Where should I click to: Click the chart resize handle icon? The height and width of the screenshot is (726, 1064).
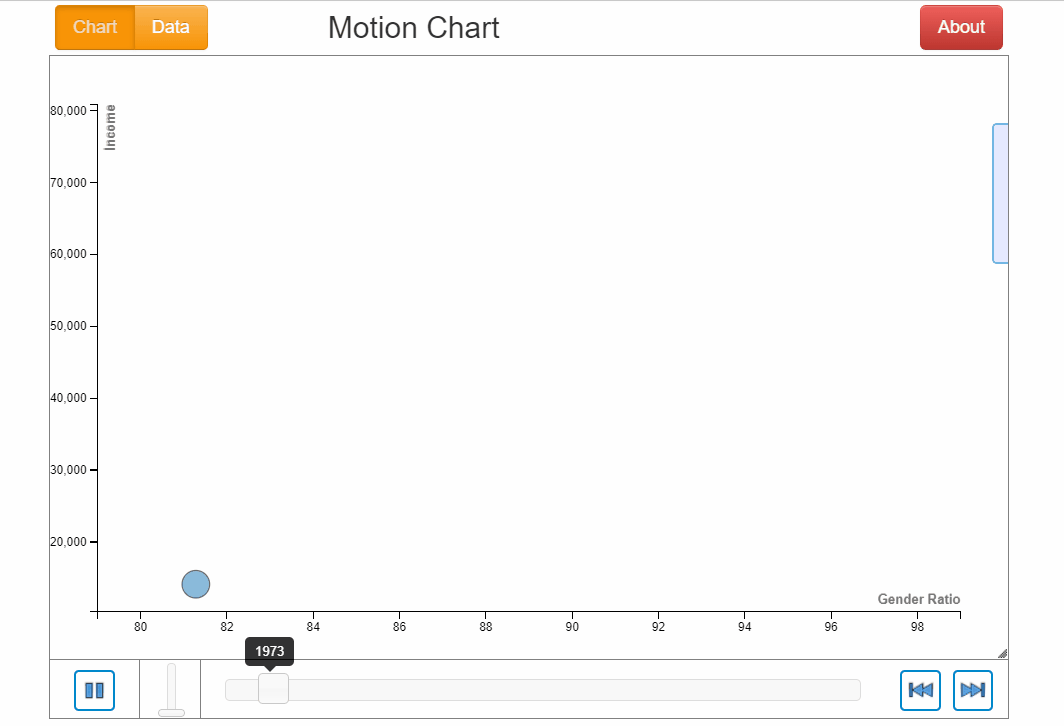tap(1002, 653)
